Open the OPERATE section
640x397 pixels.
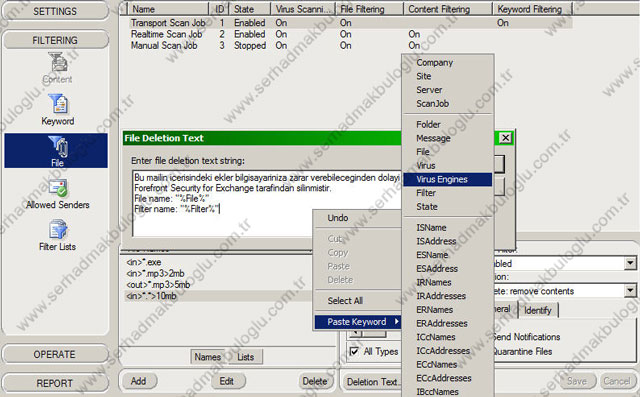[x=55, y=354]
